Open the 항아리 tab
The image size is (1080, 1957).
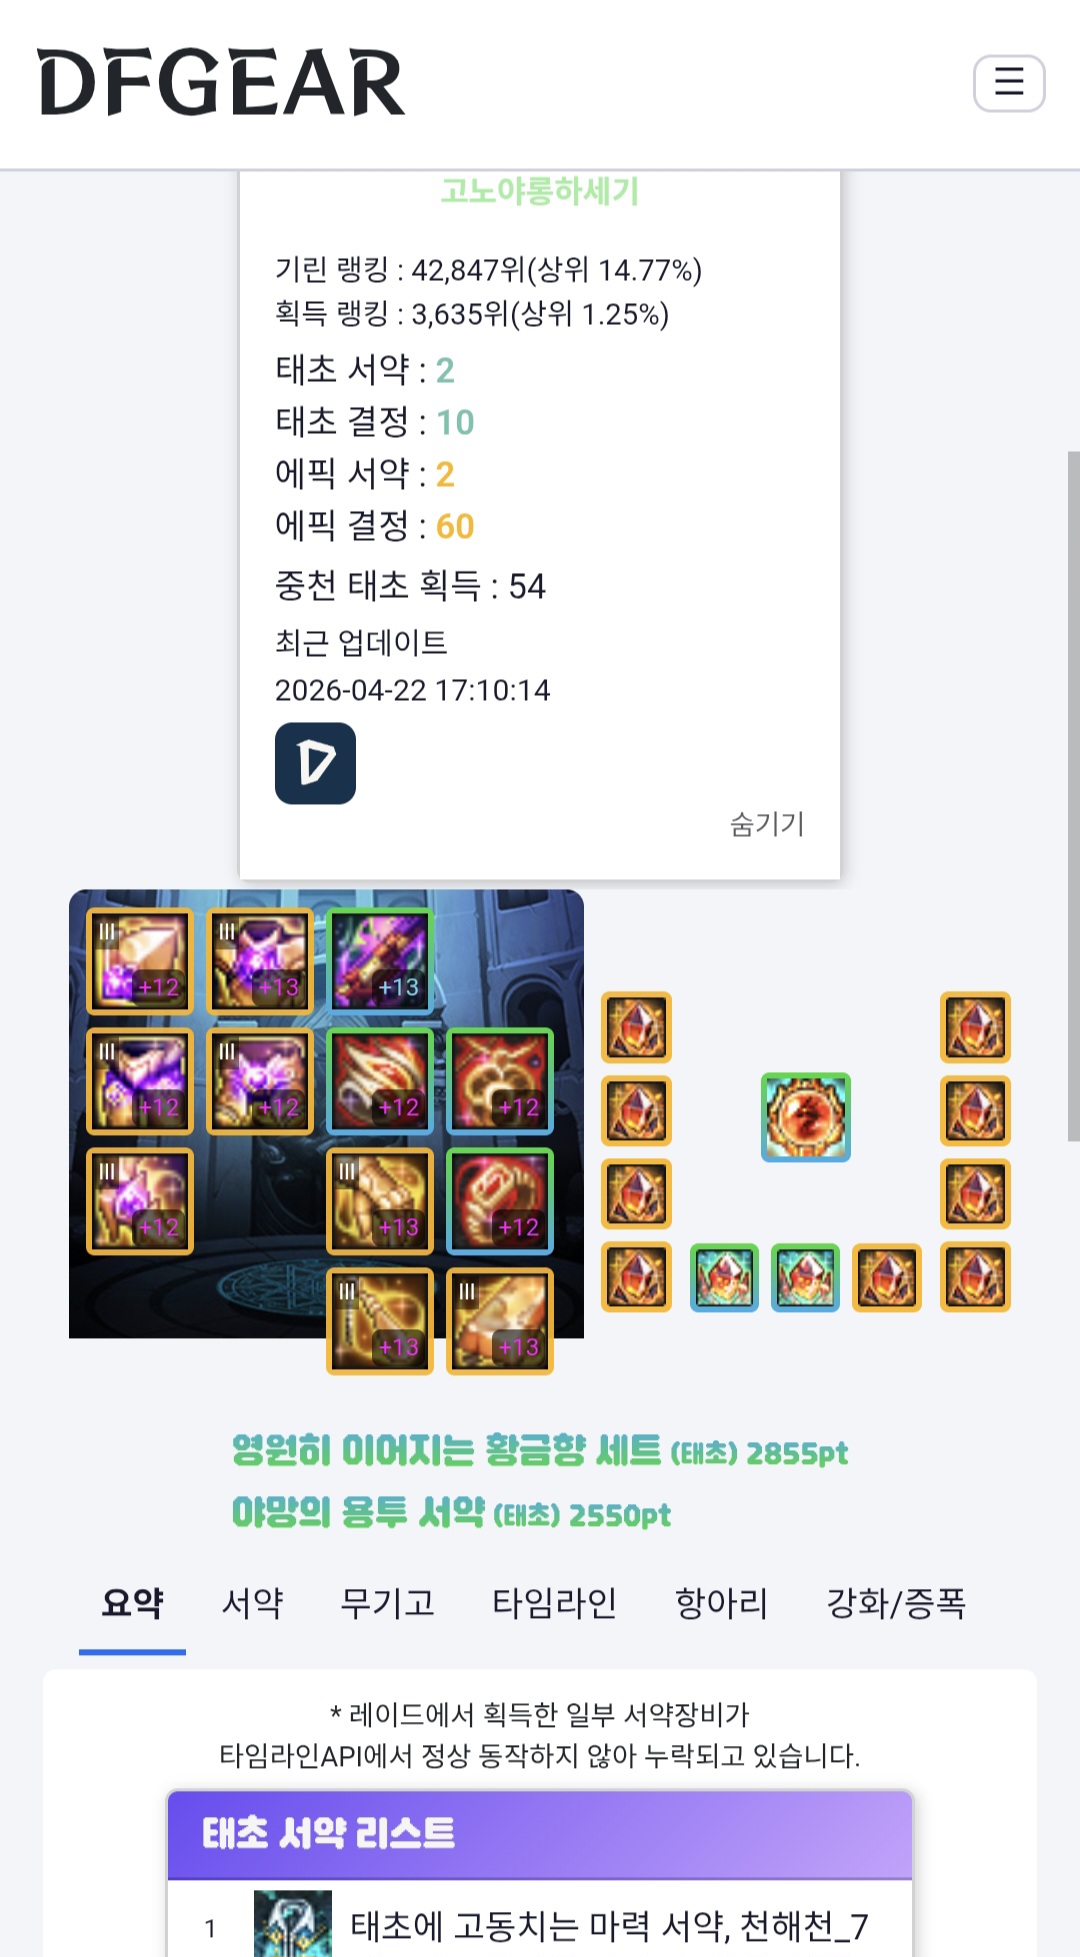click(721, 1603)
